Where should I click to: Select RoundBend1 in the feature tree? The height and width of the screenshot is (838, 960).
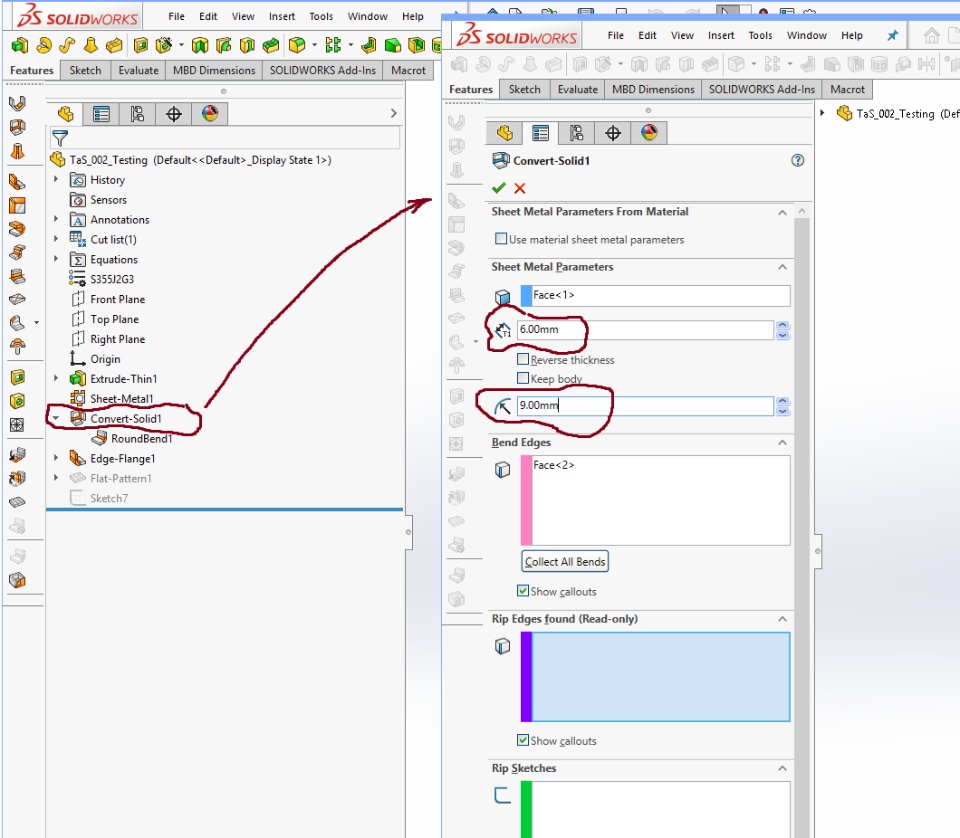coord(141,438)
